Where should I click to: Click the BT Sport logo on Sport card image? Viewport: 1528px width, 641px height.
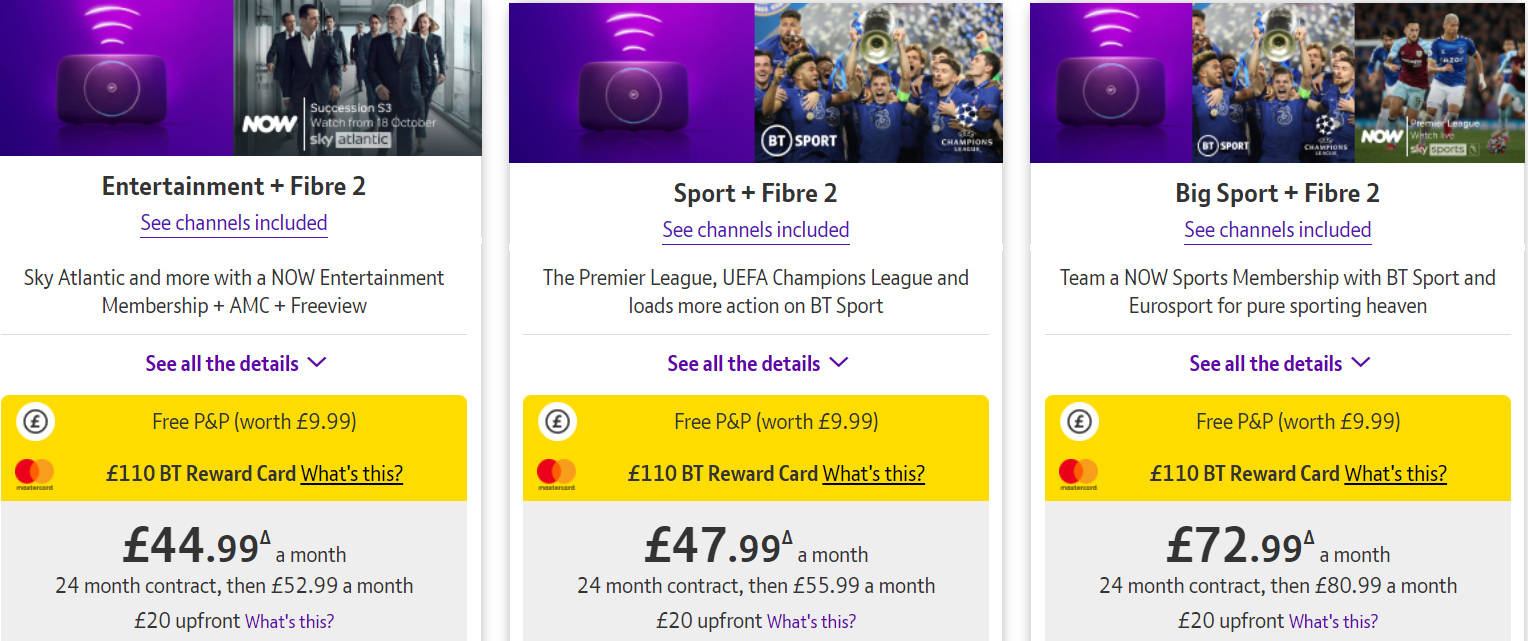coord(799,141)
